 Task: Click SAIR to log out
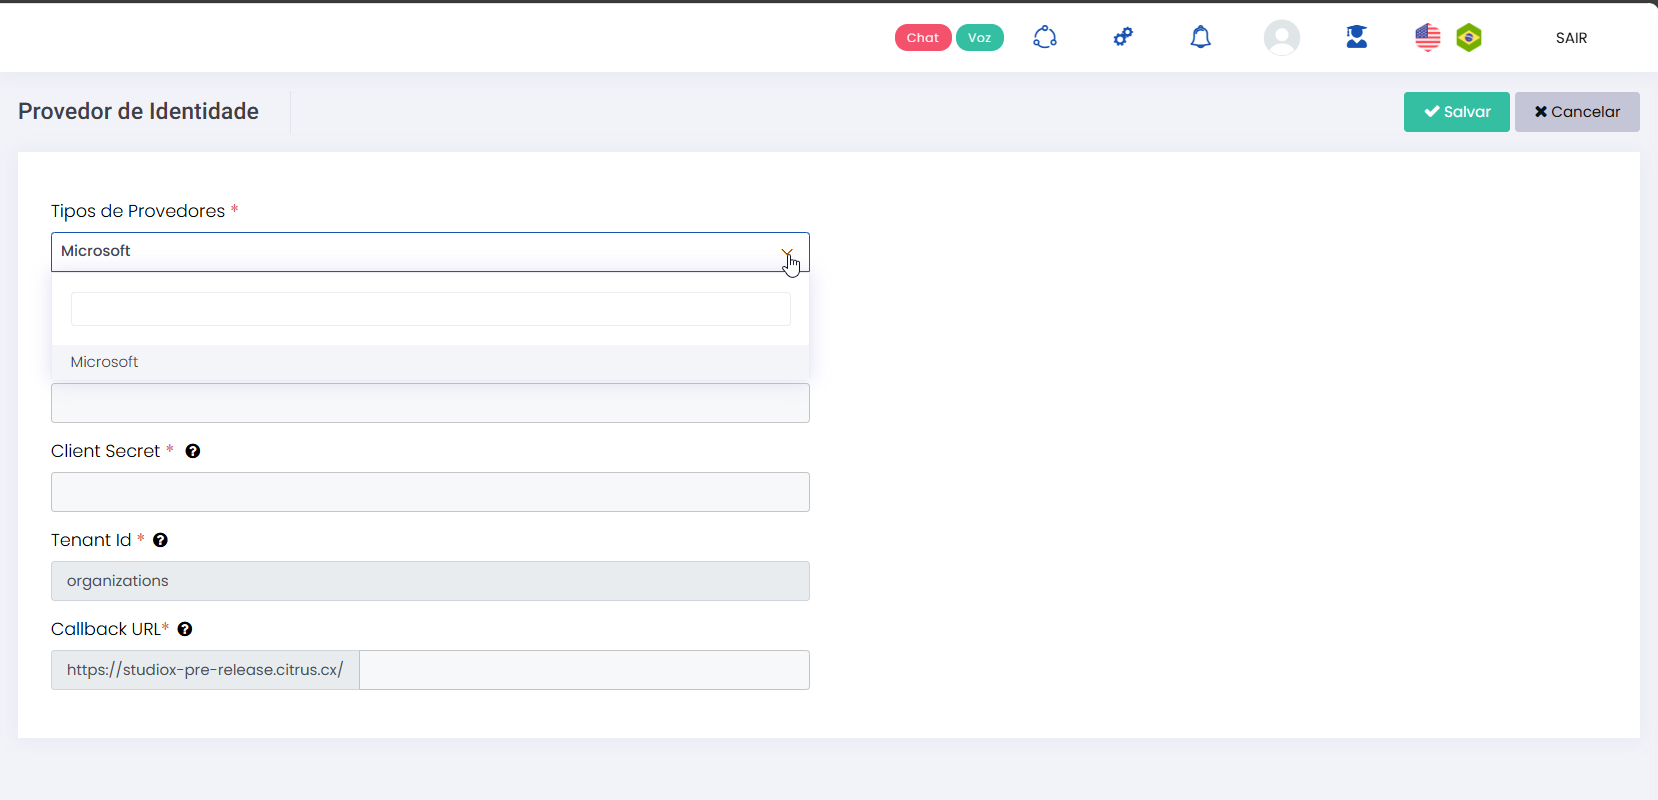click(1571, 38)
